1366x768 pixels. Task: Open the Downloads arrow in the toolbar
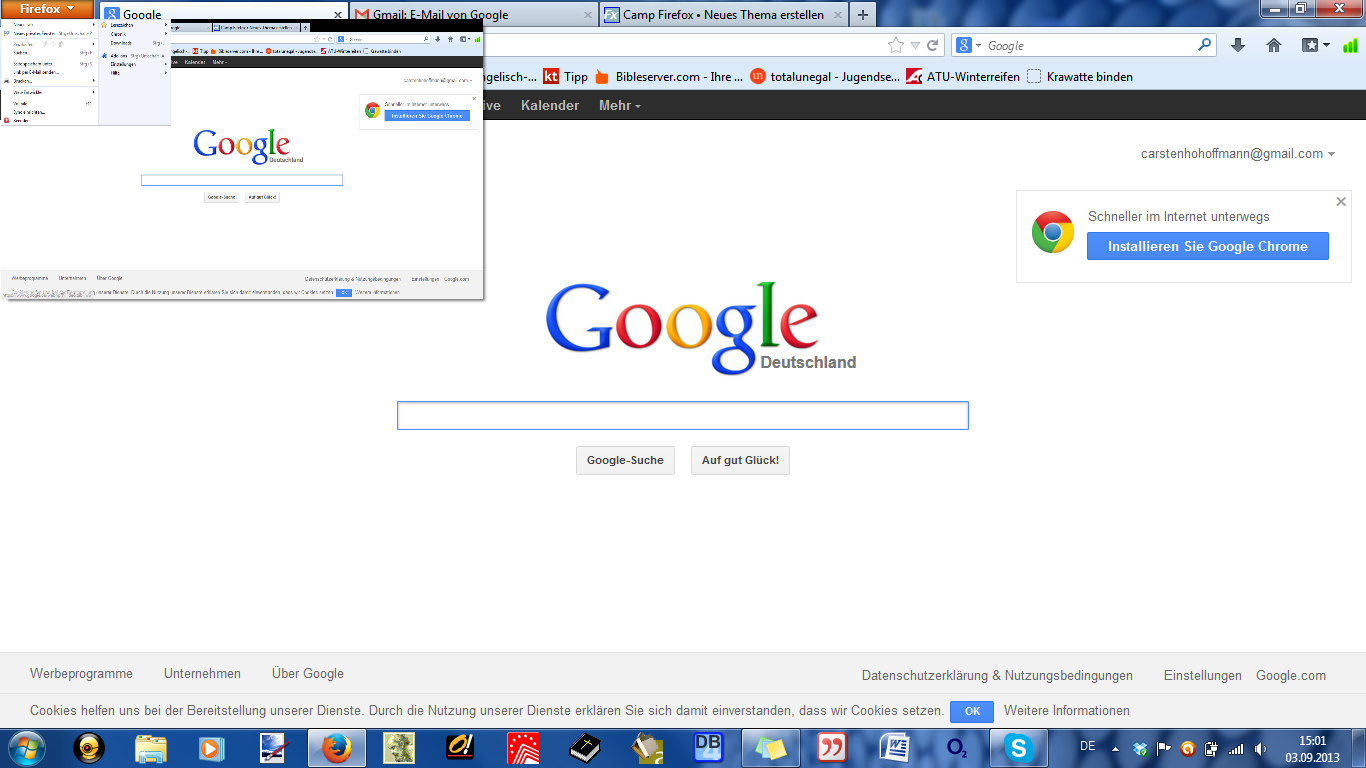[1238, 45]
